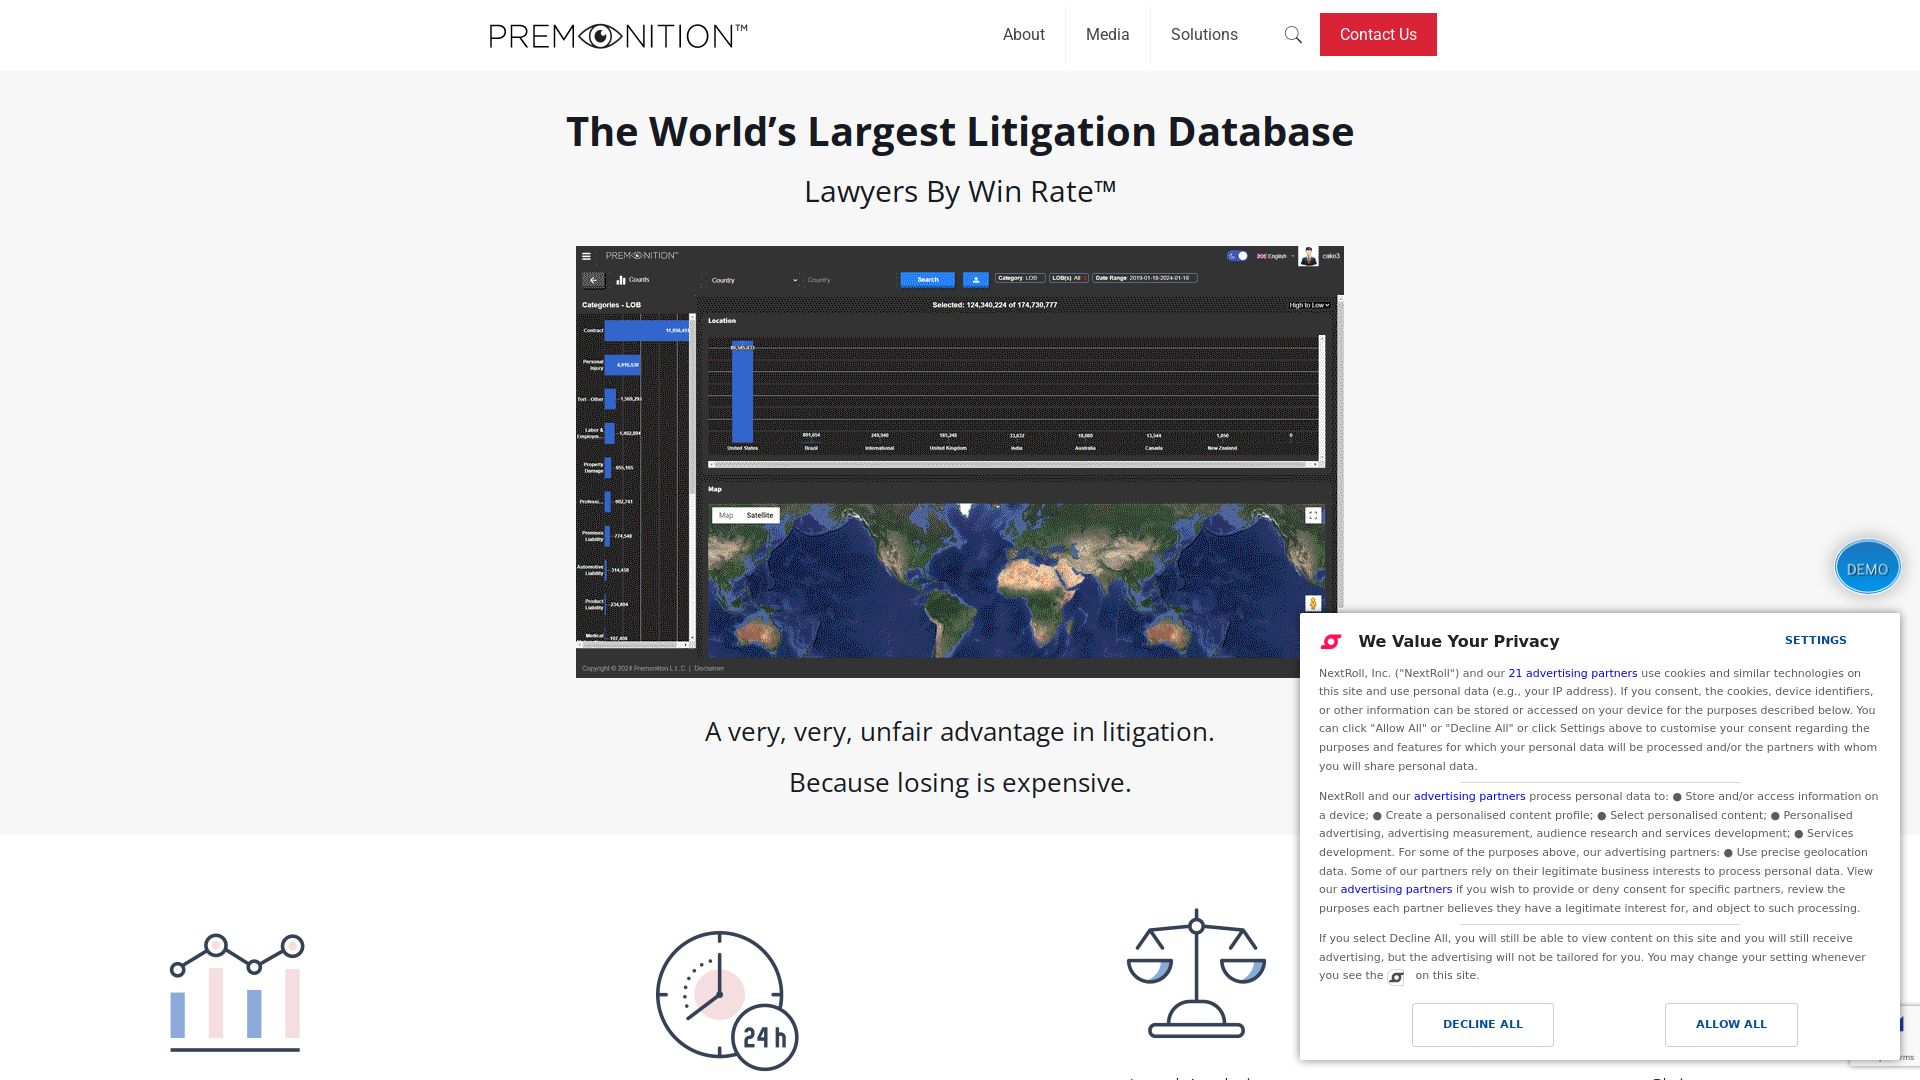
Task: Open the Solutions menu
Action: (x=1204, y=35)
